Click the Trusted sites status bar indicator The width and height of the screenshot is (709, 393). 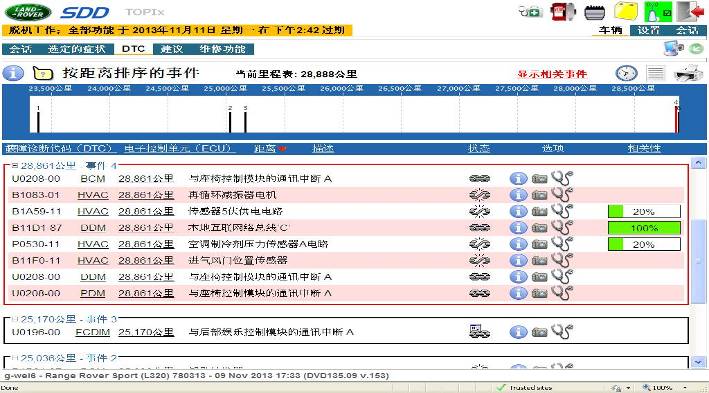(525, 388)
